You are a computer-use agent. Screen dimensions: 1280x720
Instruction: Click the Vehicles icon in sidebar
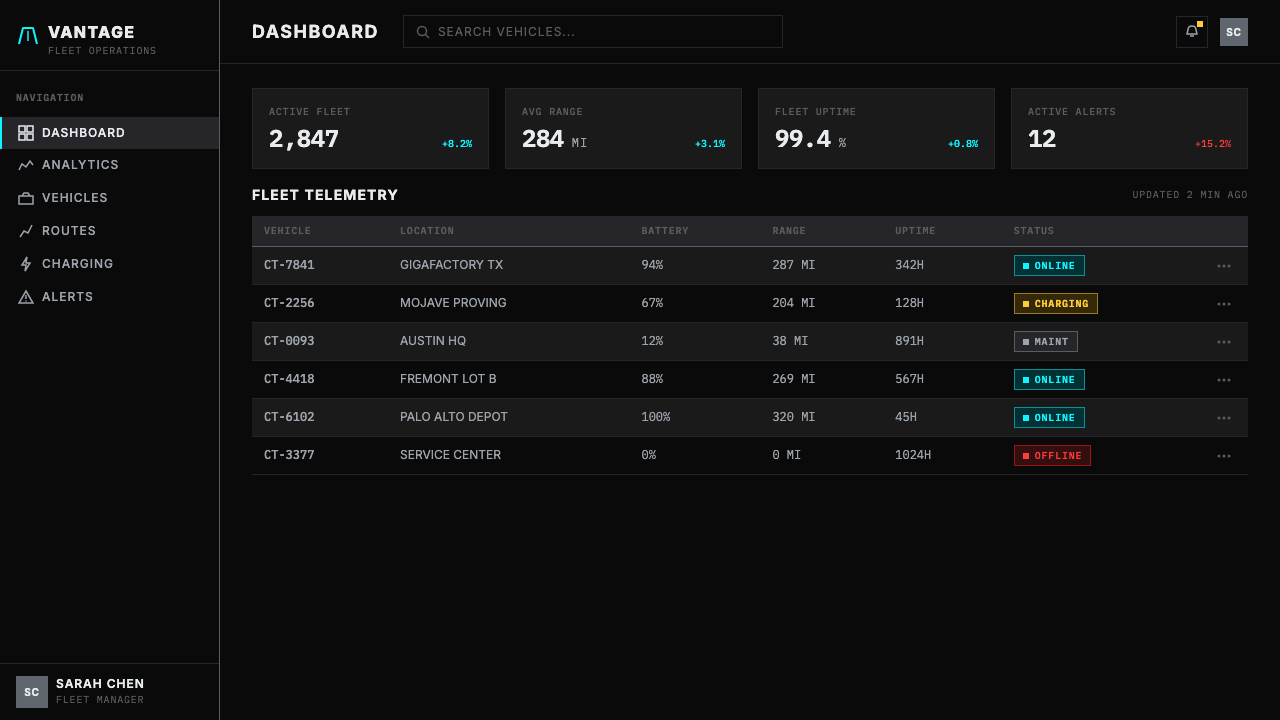[26, 198]
